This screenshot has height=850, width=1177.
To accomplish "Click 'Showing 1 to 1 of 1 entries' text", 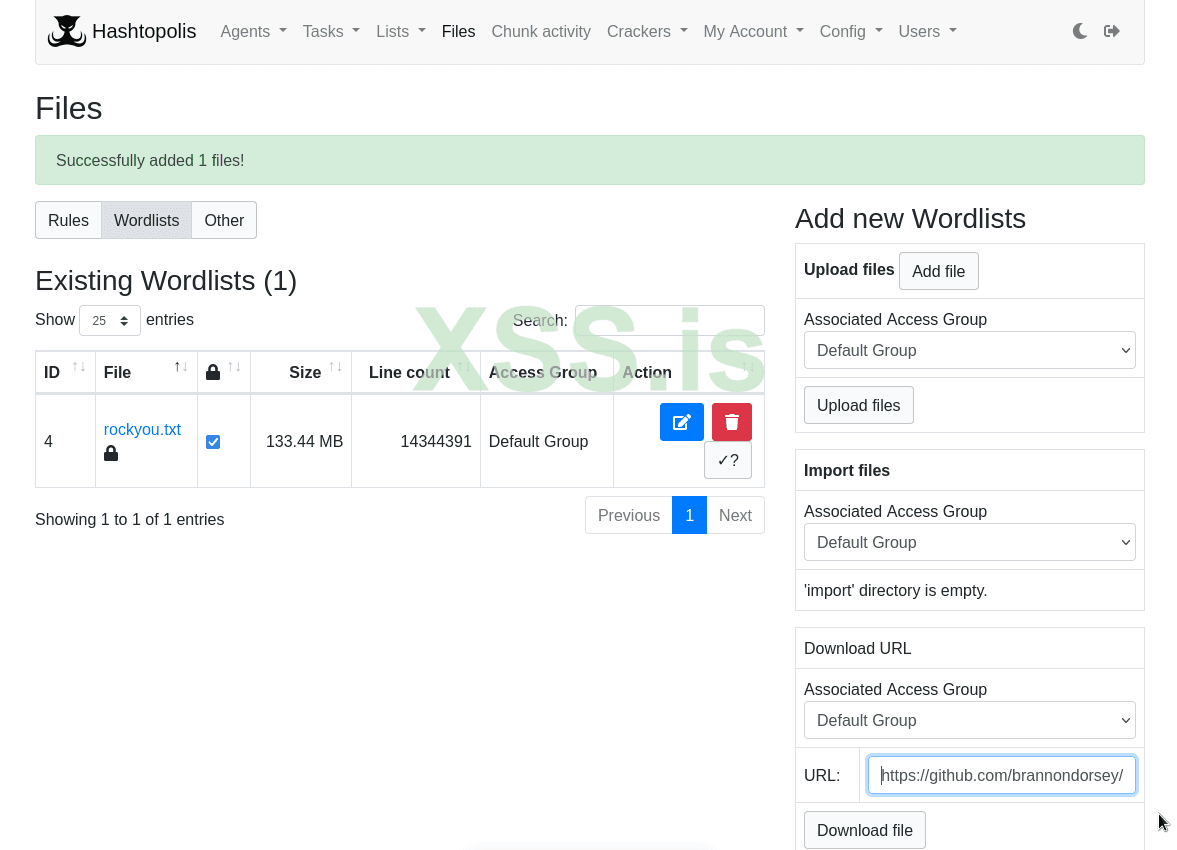I will [130, 520].
